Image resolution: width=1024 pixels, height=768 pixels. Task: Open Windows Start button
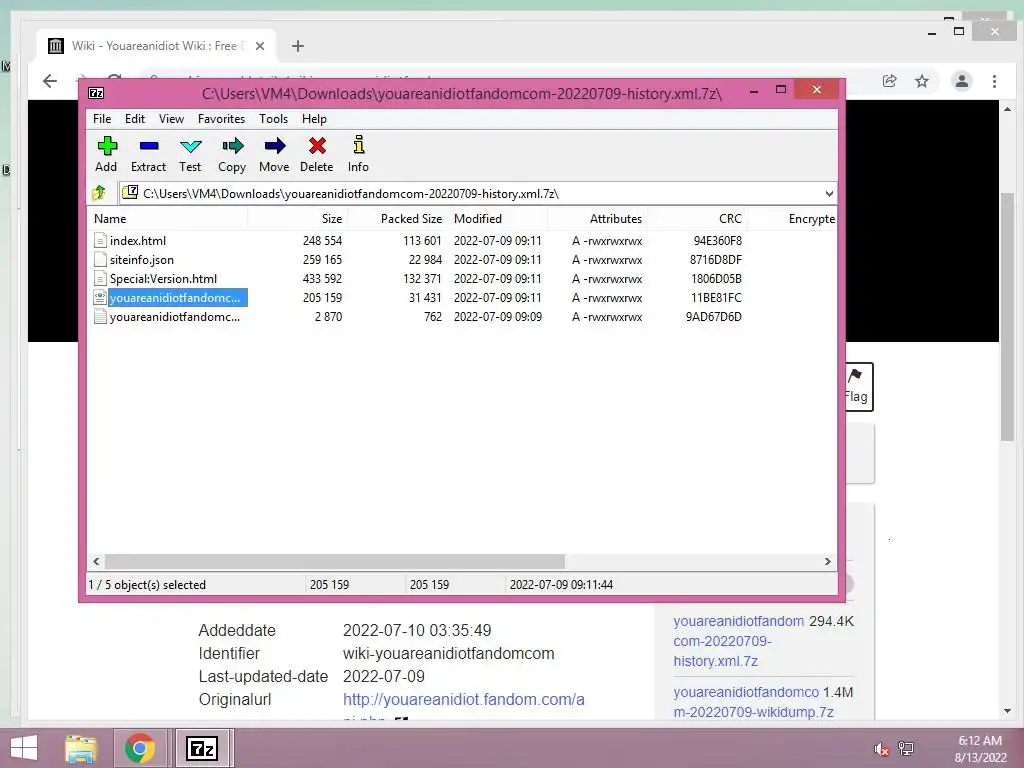[x=24, y=748]
